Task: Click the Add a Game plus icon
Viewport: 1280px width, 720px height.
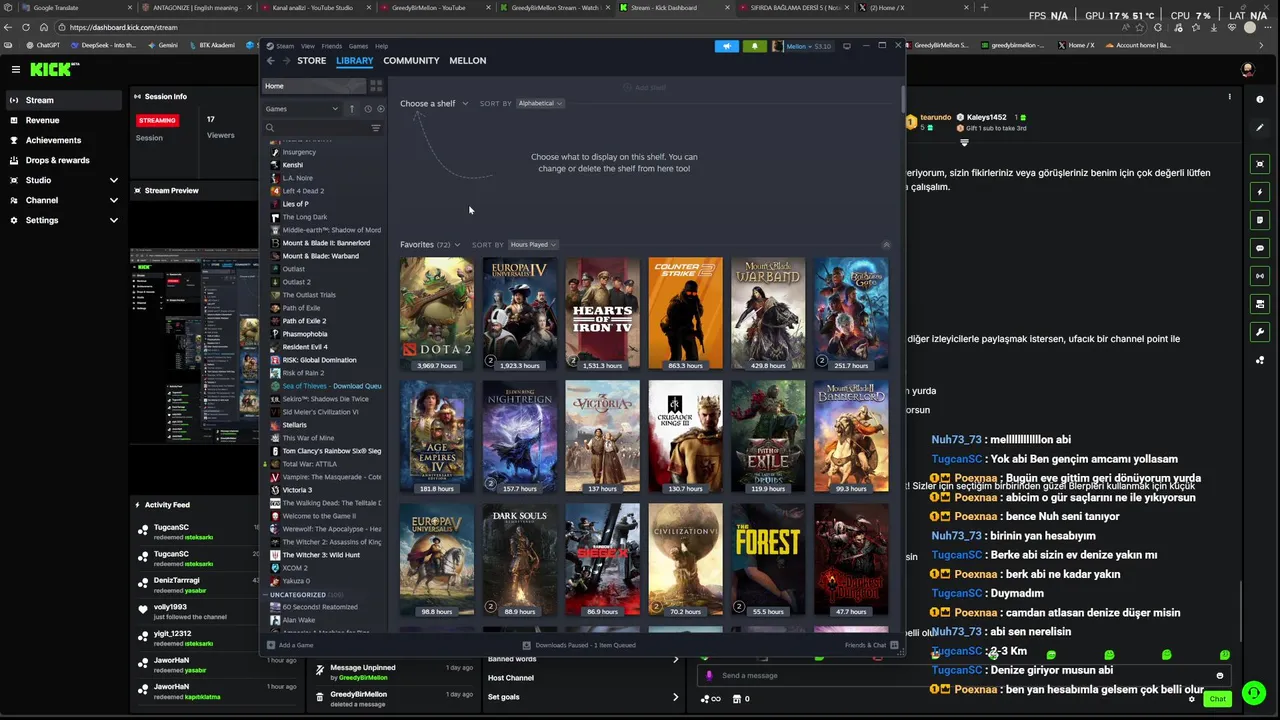Action: click(x=271, y=645)
